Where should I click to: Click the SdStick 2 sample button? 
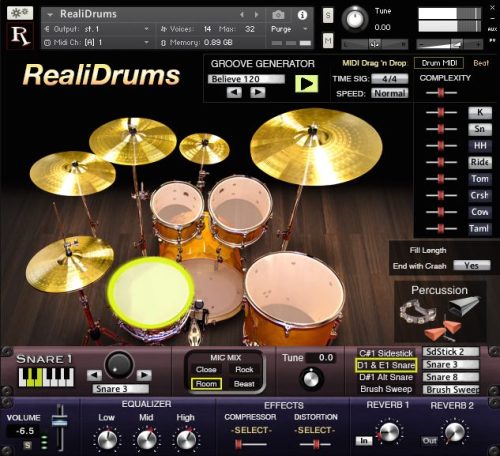point(451,352)
